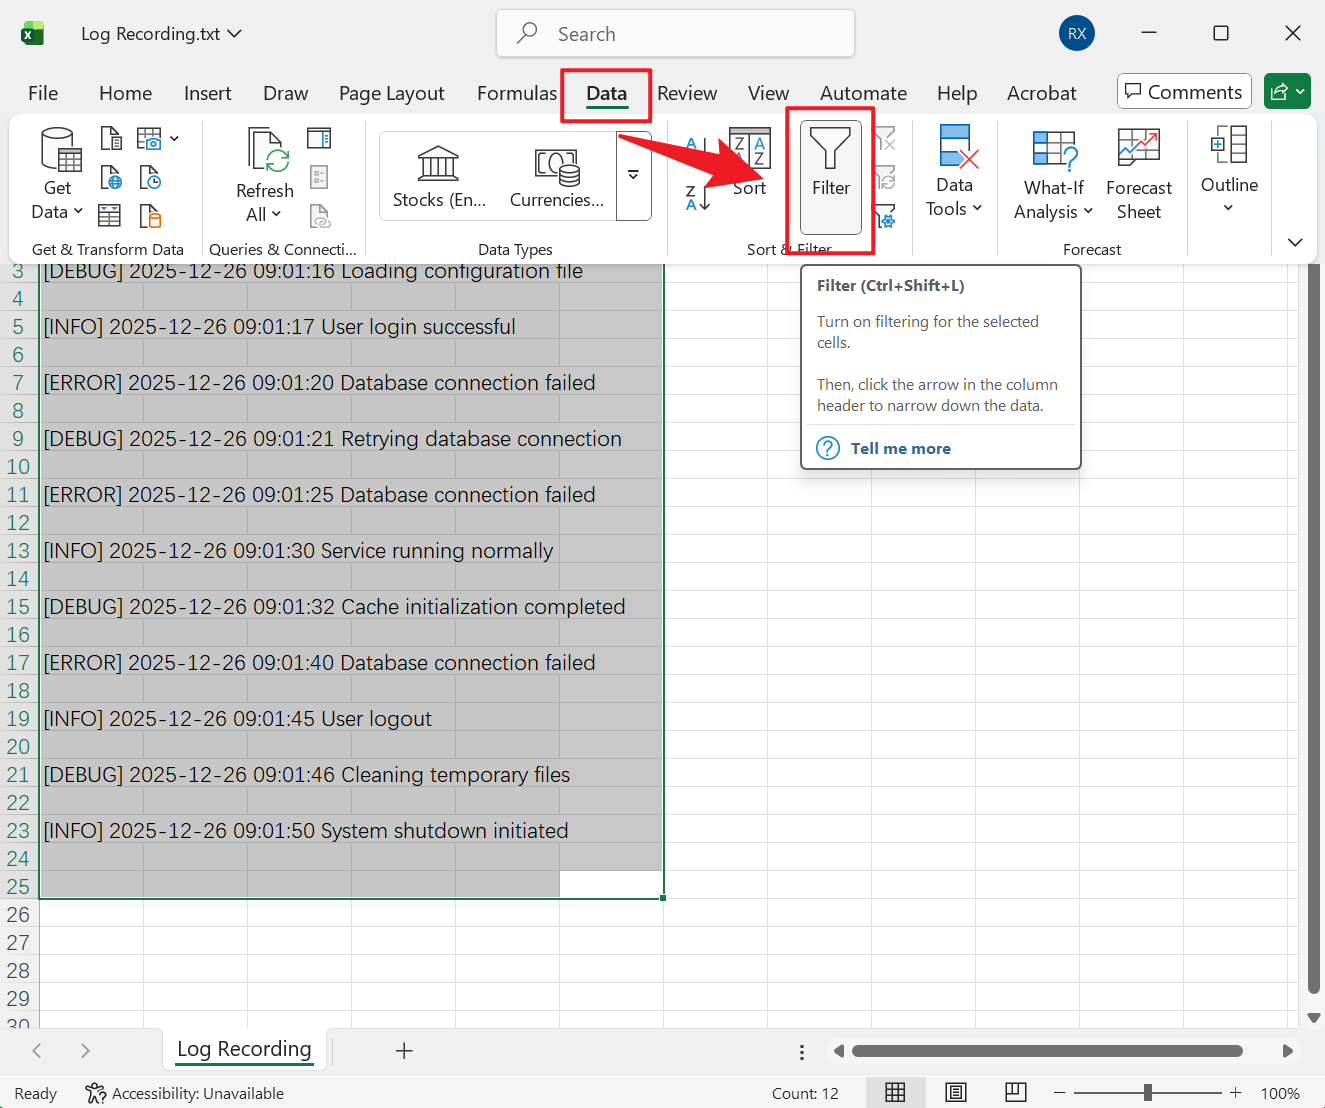The height and width of the screenshot is (1108, 1325).
Task: Open the Comments pane
Action: point(1184,92)
